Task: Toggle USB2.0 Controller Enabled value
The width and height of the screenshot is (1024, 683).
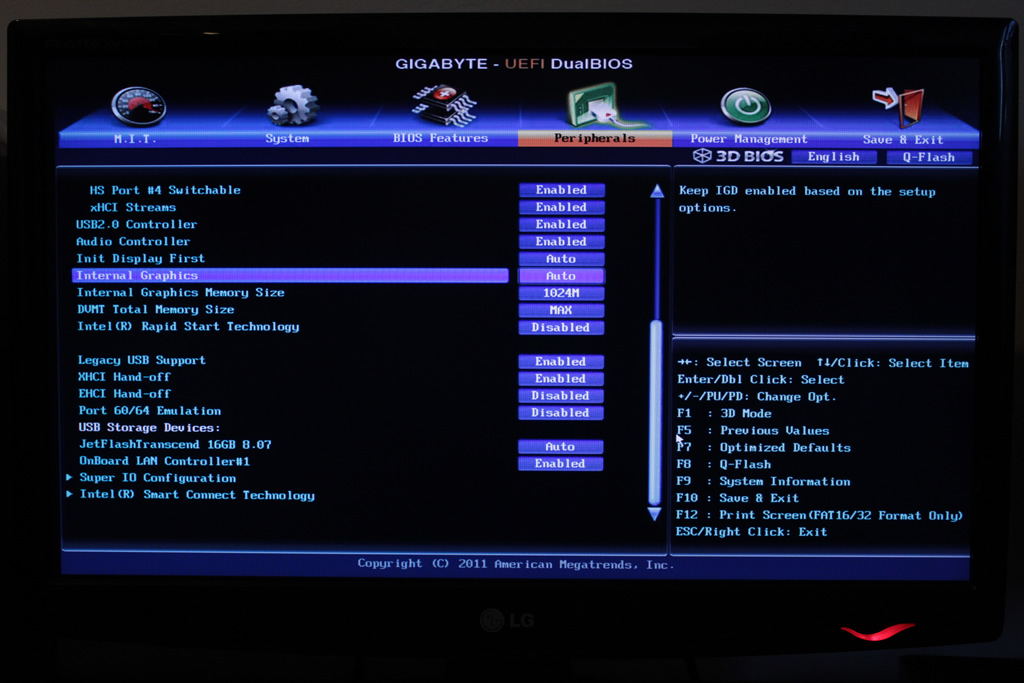Action: [562, 224]
